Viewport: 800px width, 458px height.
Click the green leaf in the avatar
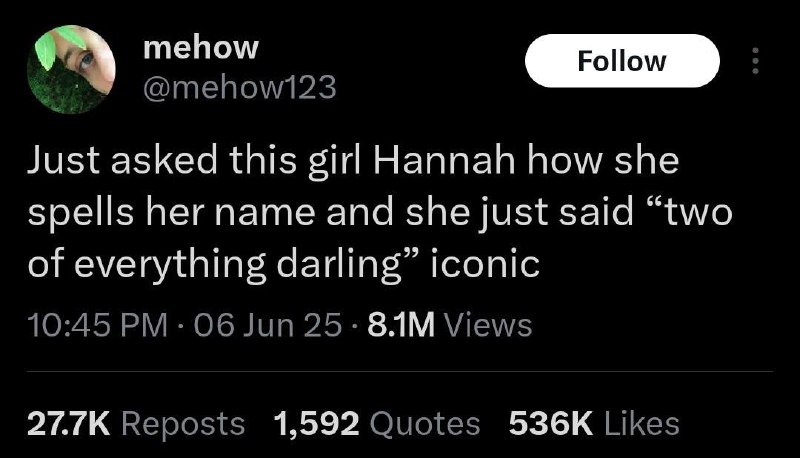click(45, 50)
